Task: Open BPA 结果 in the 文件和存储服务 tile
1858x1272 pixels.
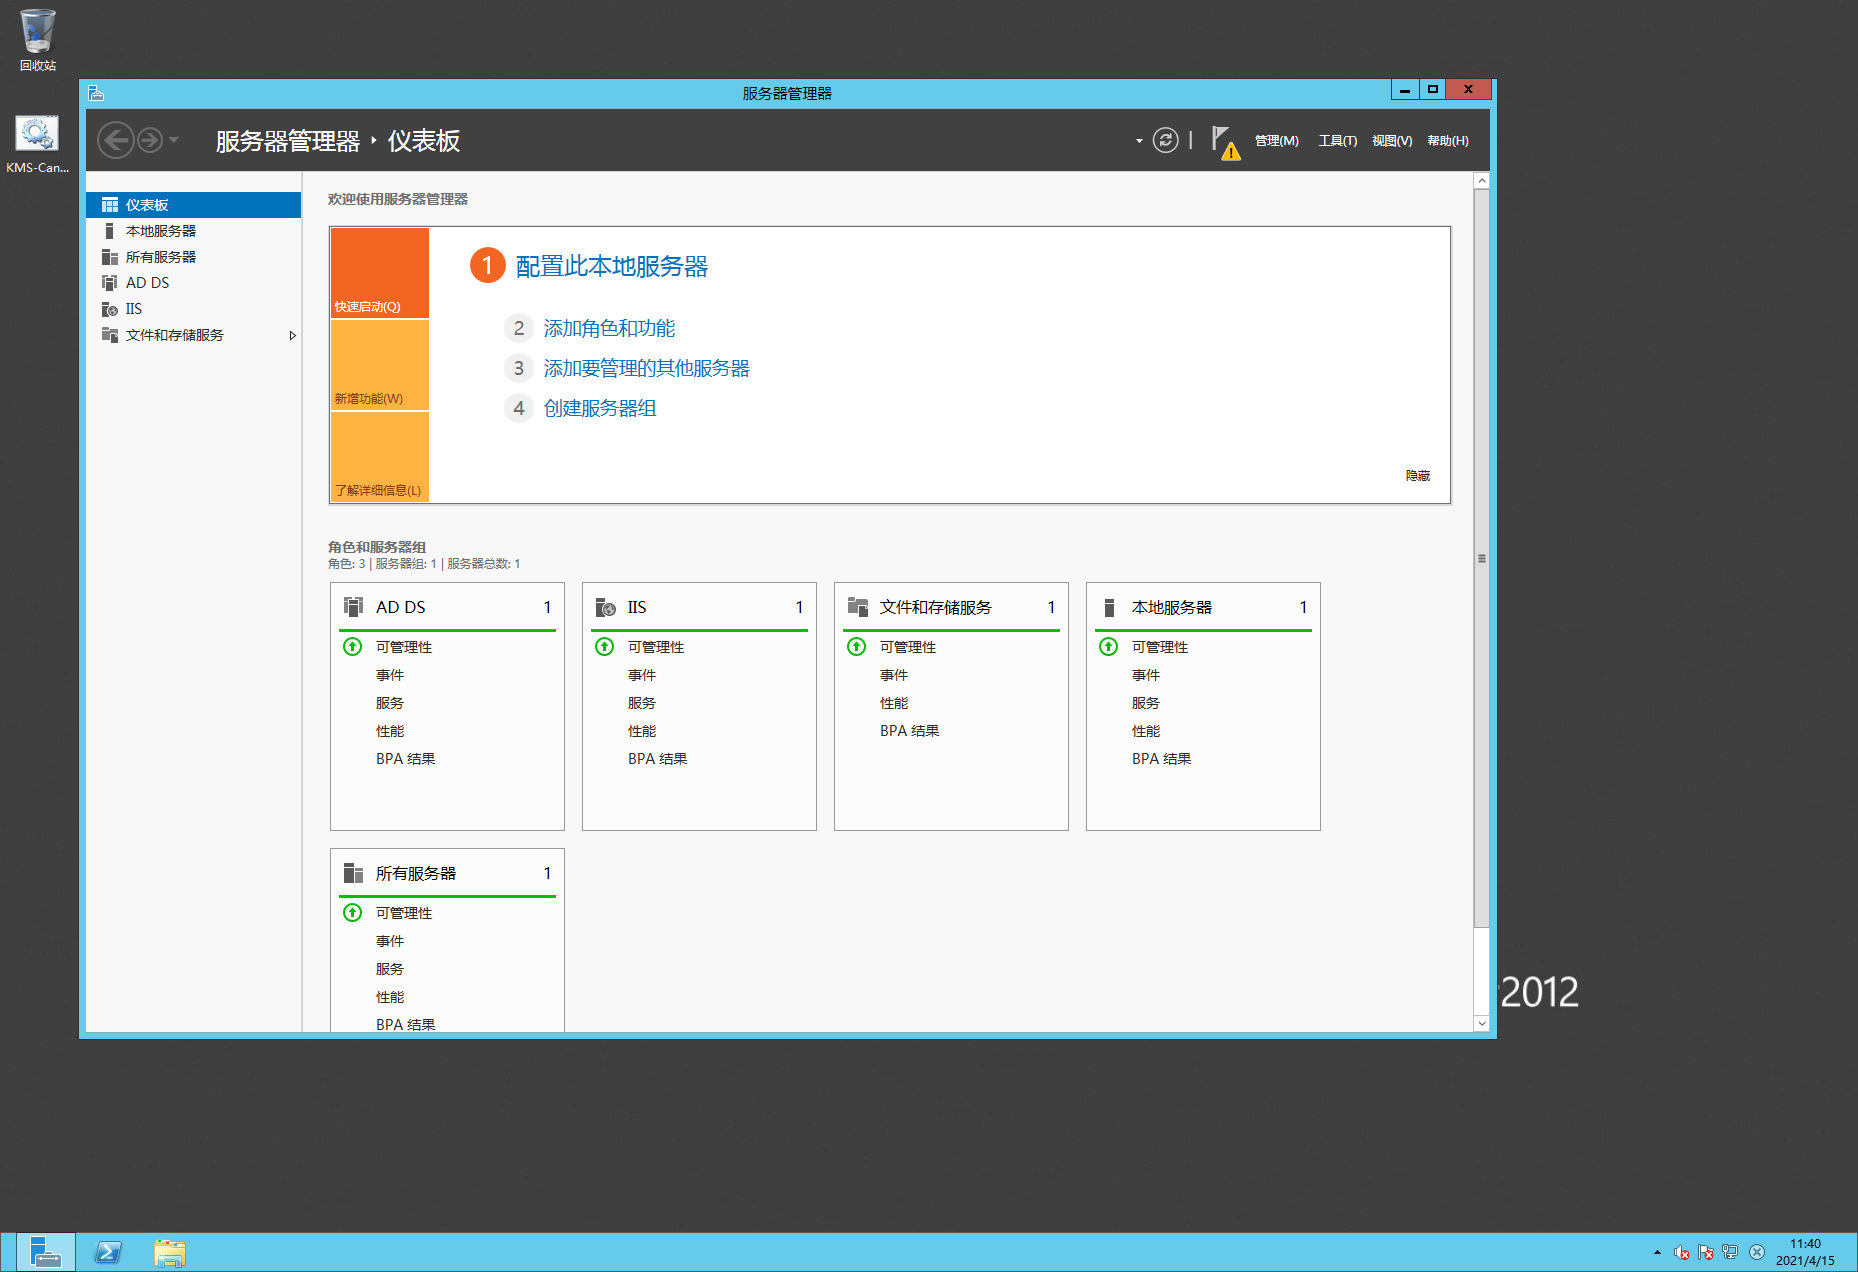Action: (909, 731)
